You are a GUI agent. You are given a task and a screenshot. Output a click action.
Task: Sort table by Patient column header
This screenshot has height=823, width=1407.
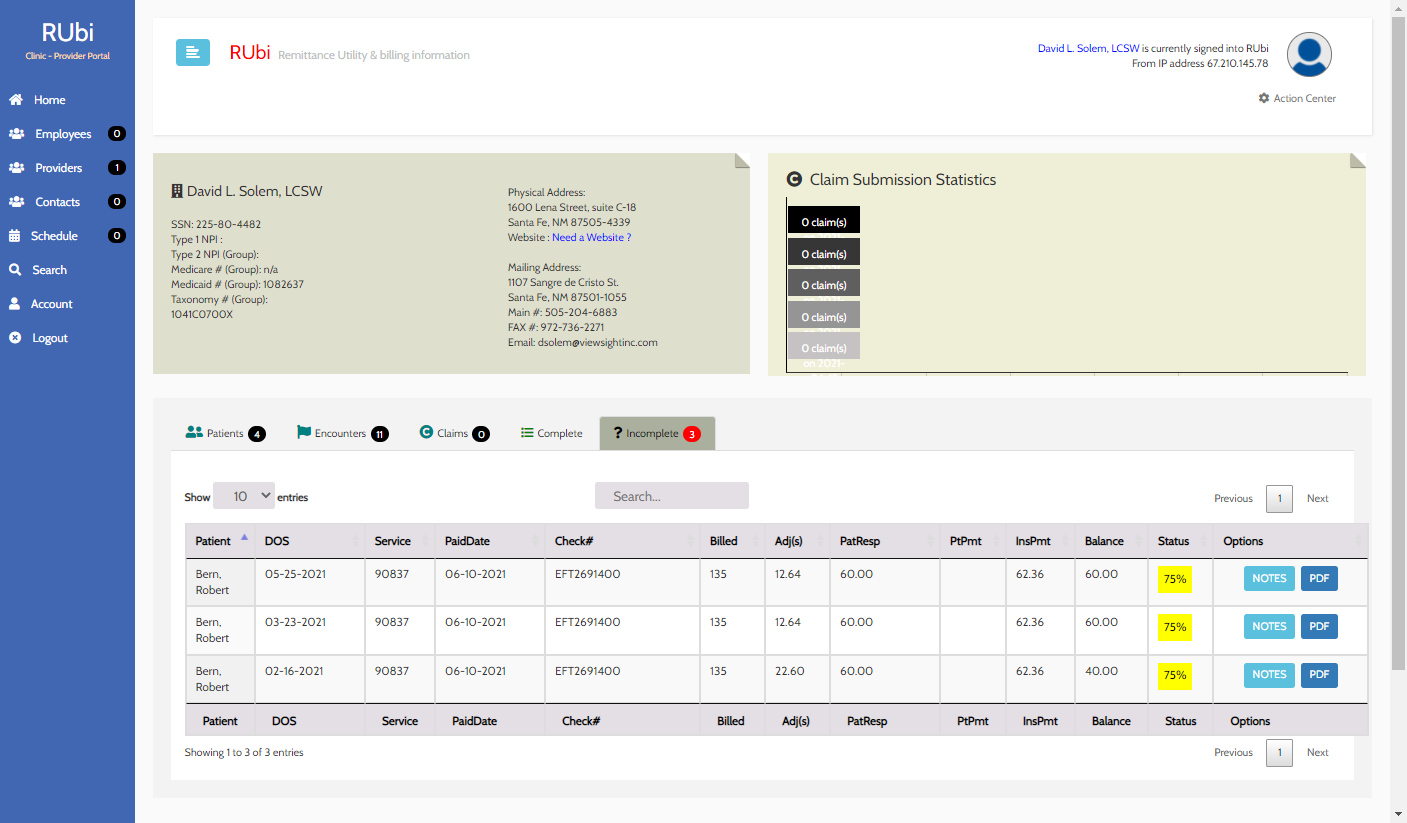point(213,541)
